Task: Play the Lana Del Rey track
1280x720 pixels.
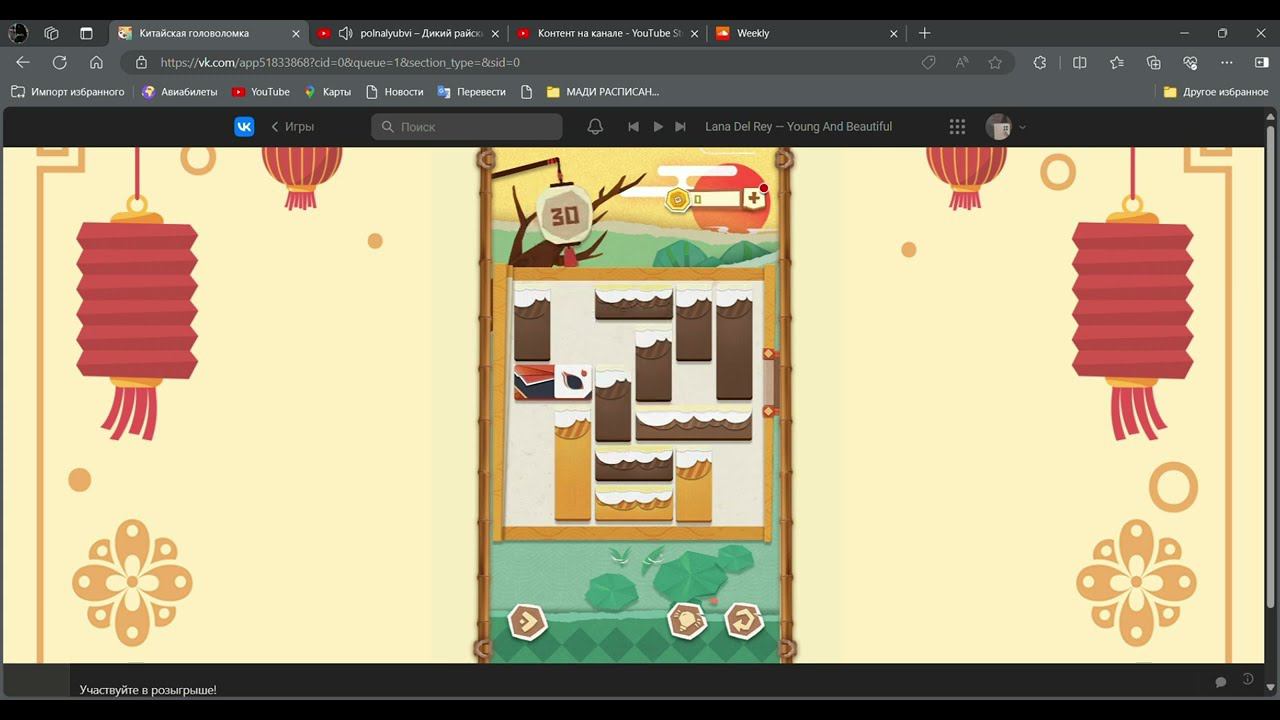Action: [x=658, y=127]
